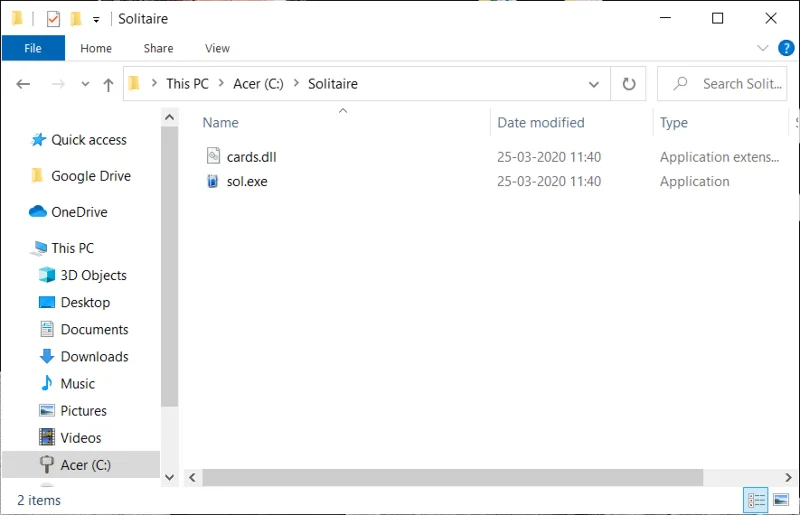Click the Downloads arrow icon

pyautogui.click(x=47, y=356)
